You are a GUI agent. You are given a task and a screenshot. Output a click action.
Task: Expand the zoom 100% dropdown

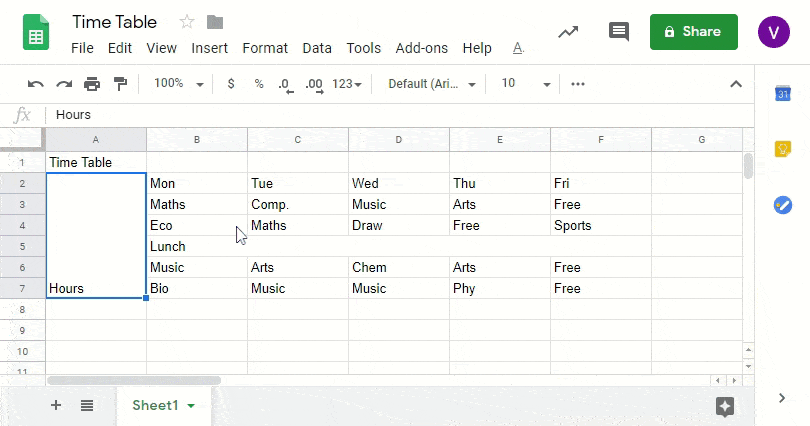point(179,84)
